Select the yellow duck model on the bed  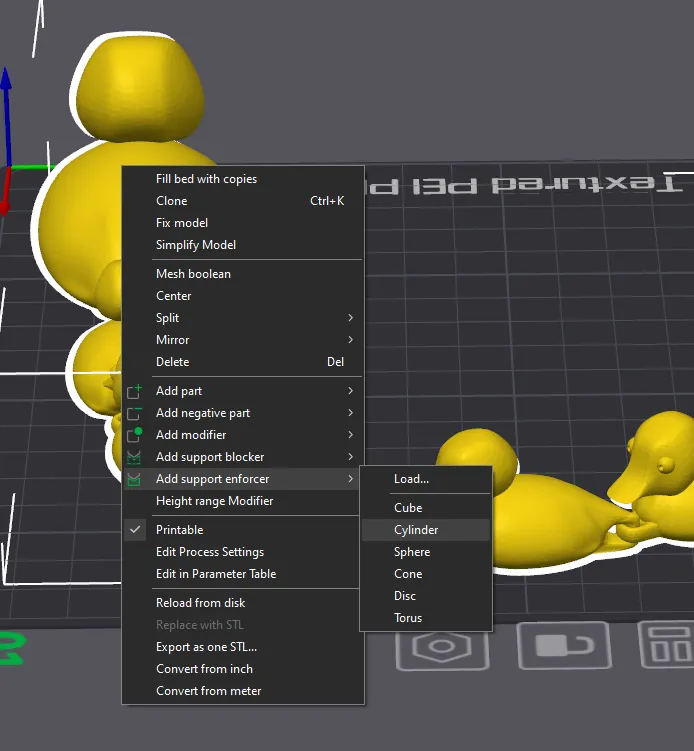pos(551,517)
